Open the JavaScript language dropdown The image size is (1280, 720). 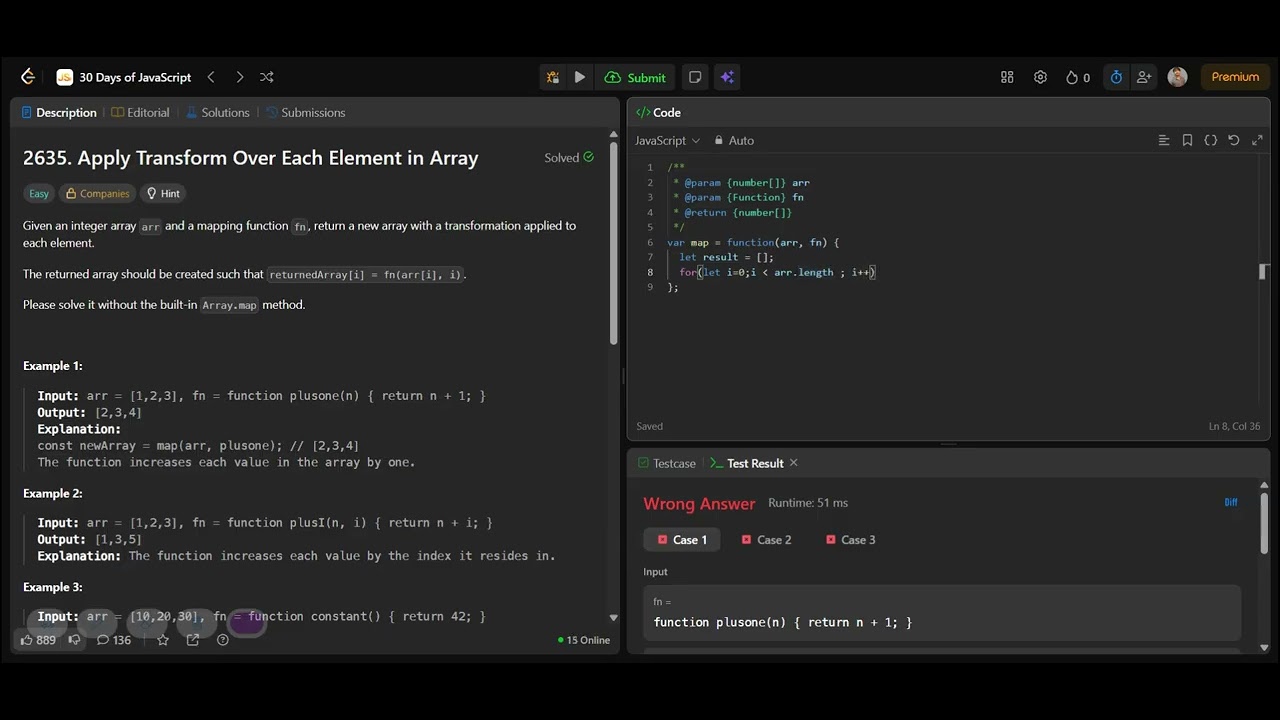click(x=667, y=140)
